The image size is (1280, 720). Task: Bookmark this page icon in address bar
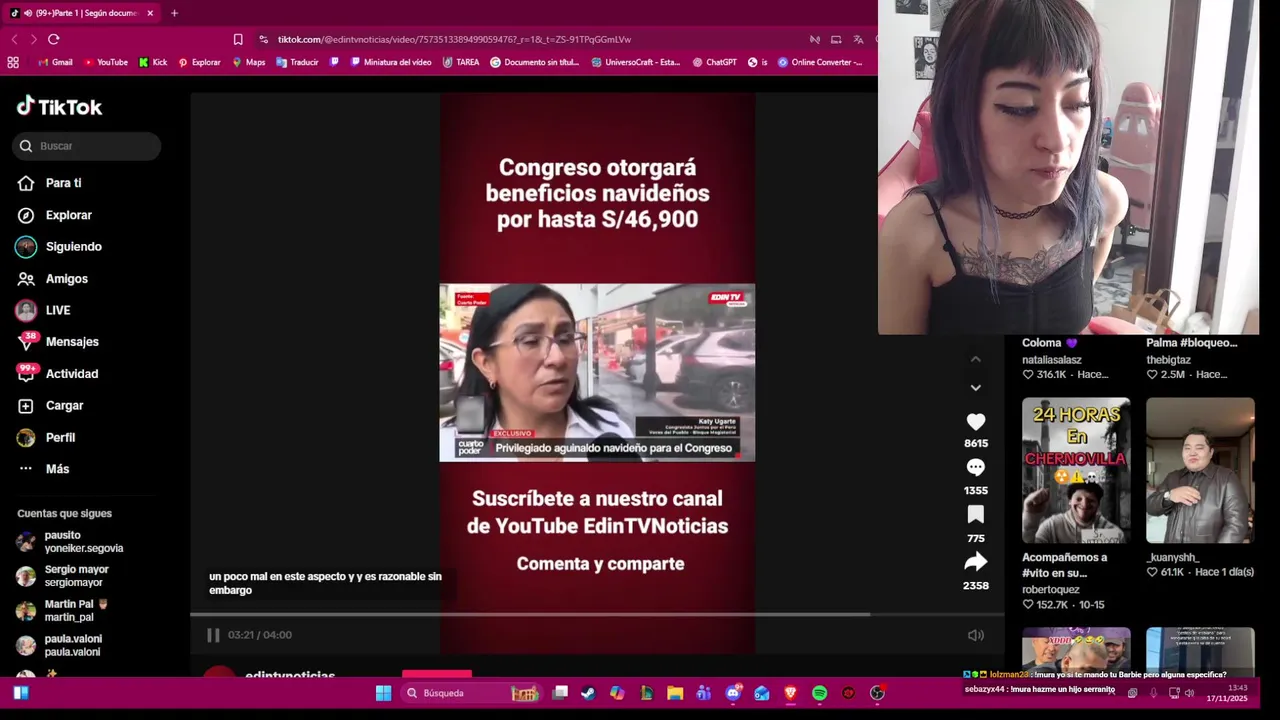point(238,39)
